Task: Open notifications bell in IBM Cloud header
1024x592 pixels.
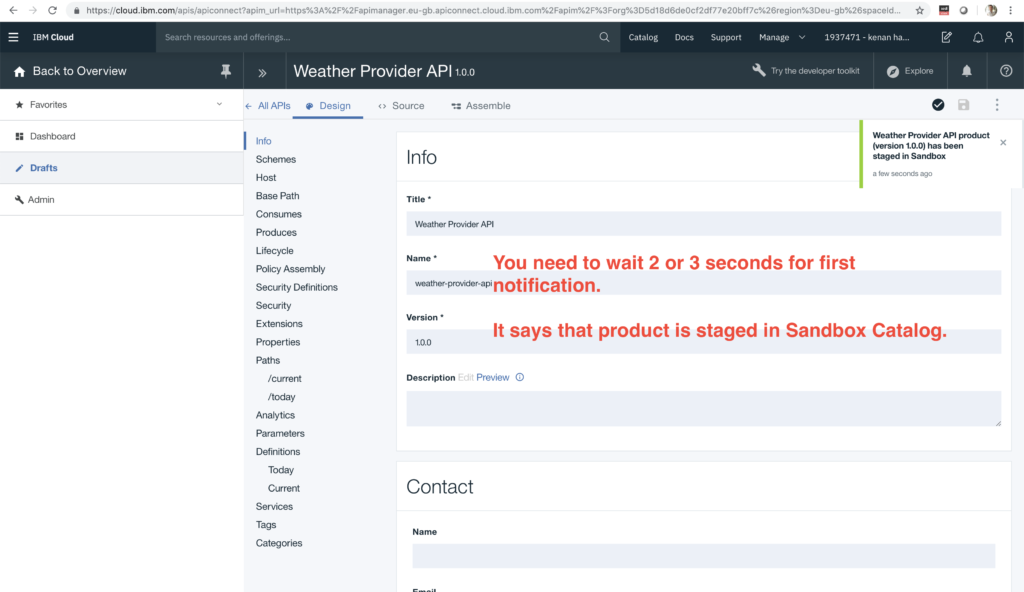Action: click(x=978, y=37)
